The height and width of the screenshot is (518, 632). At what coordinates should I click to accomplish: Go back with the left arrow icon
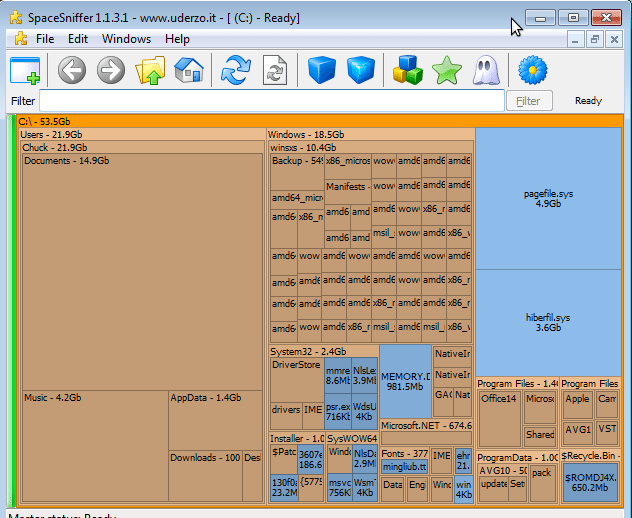click(72, 70)
